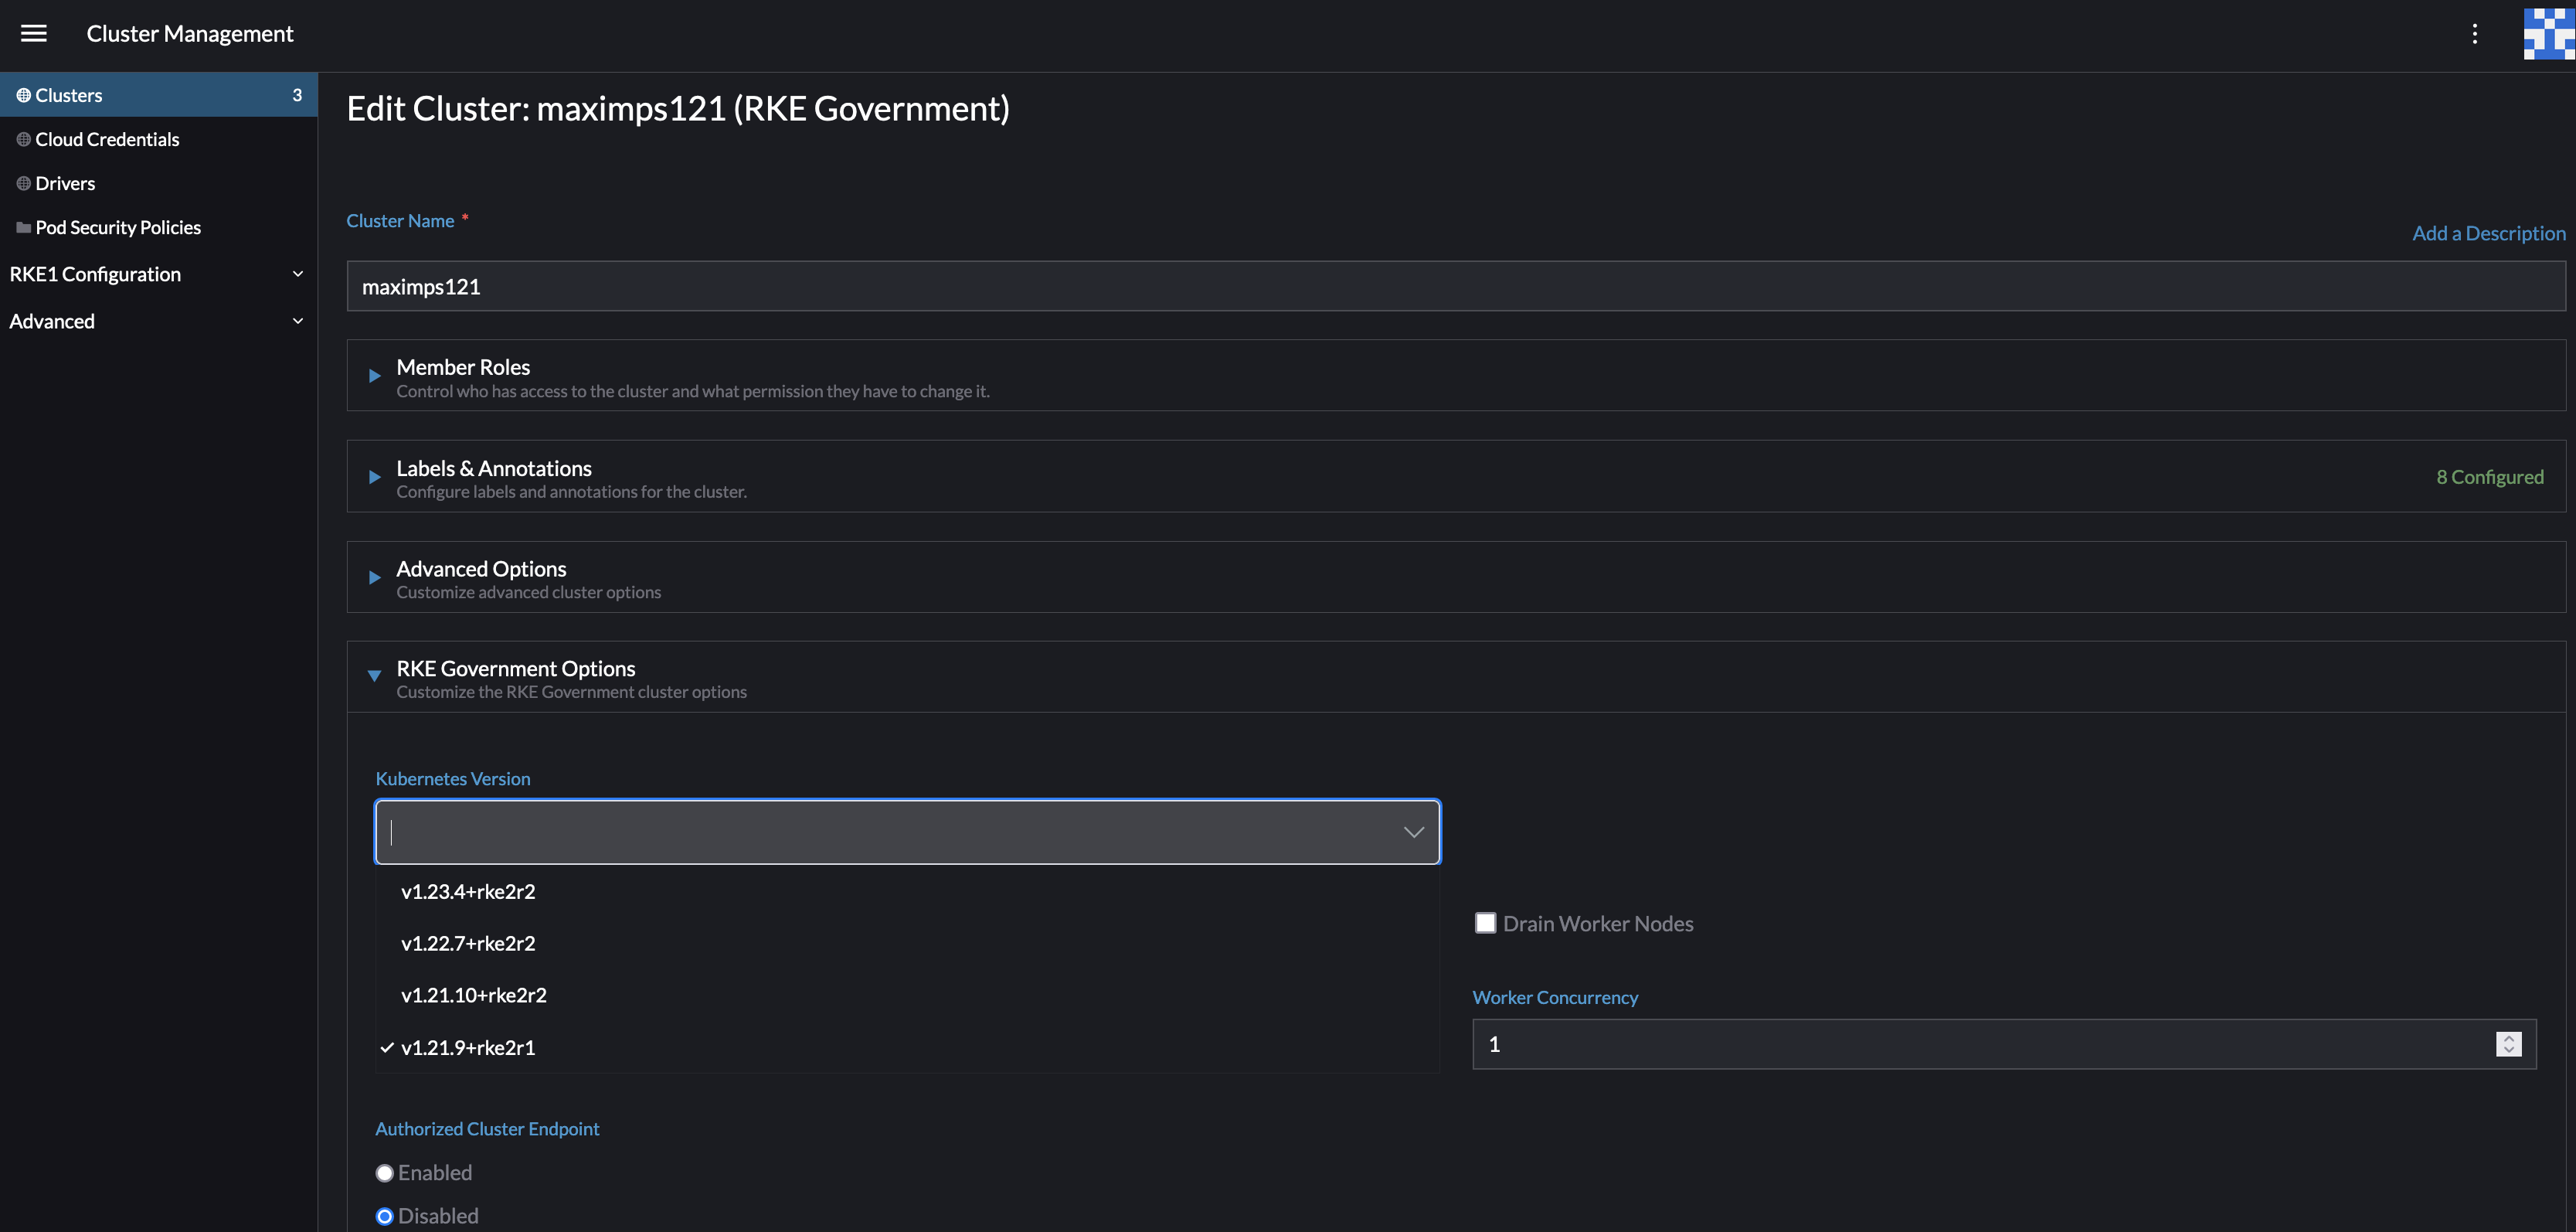Click the Worker Concurrency stepper arrows
2576x1232 pixels.
[x=2510, y=1043]
